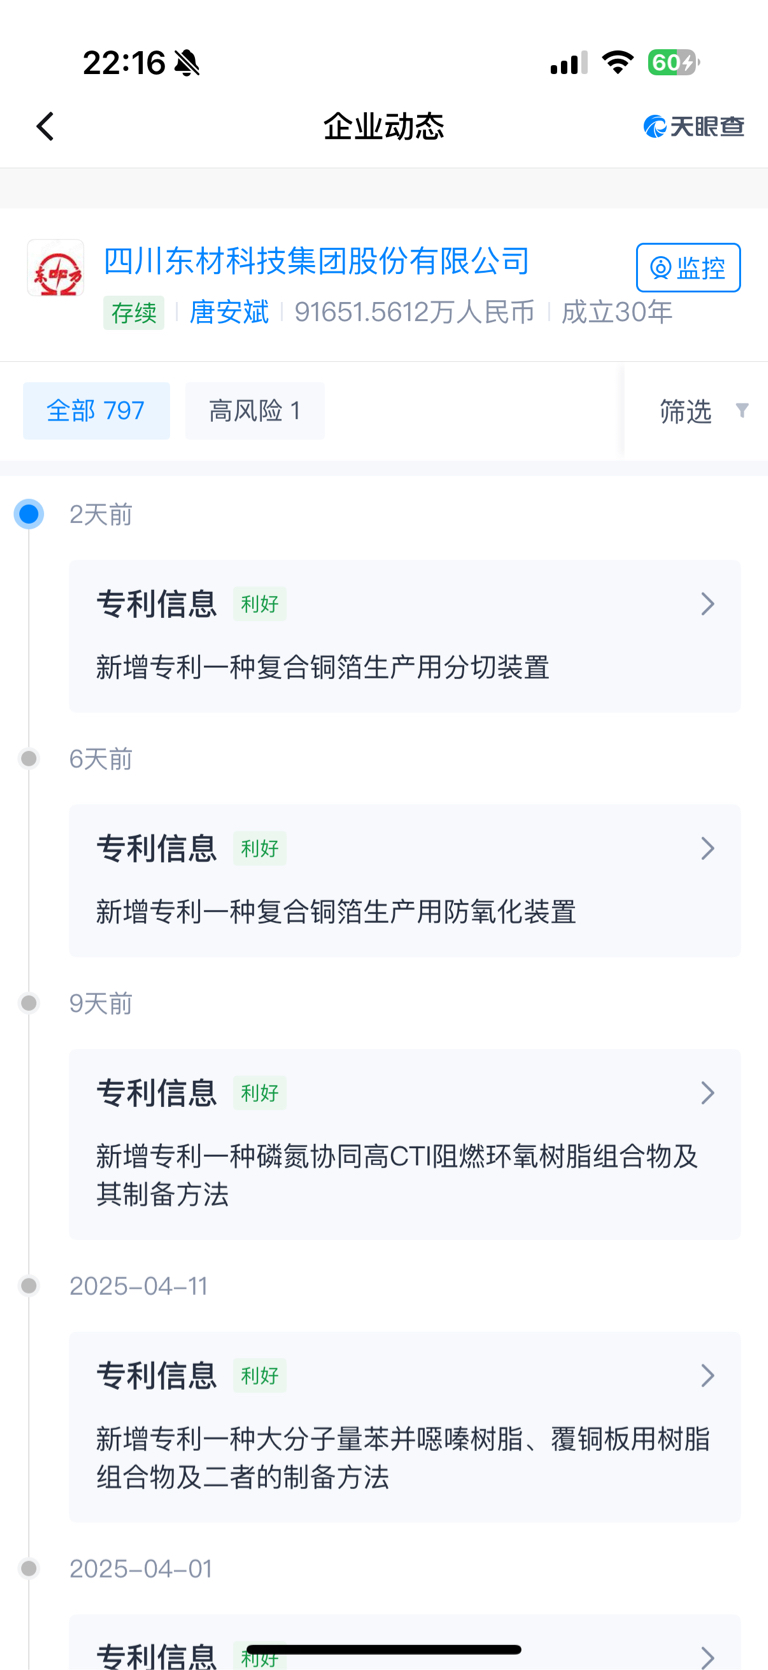Check the battery status icon
The height and width of the screenshot is (1670, 768).
tap(672, 63)
